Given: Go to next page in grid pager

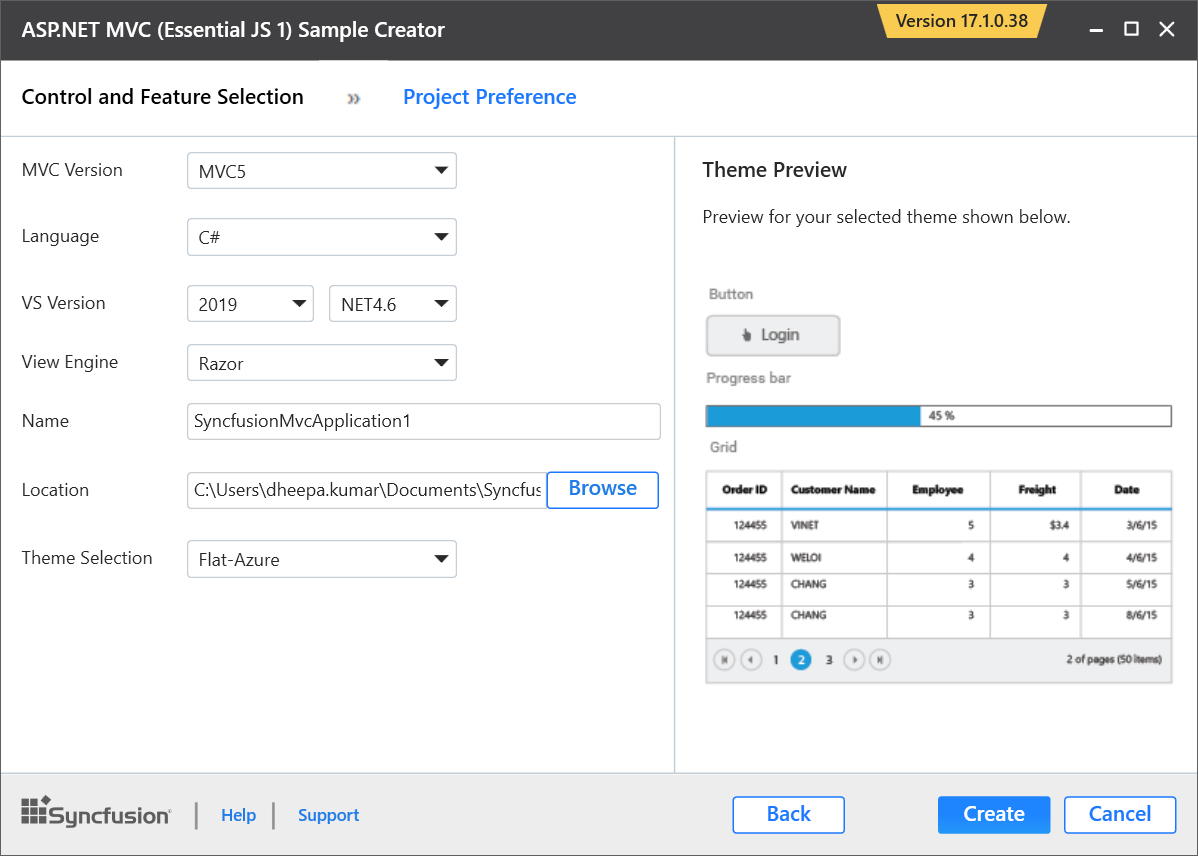Looking at the screenshot, I should coord(854,660).
